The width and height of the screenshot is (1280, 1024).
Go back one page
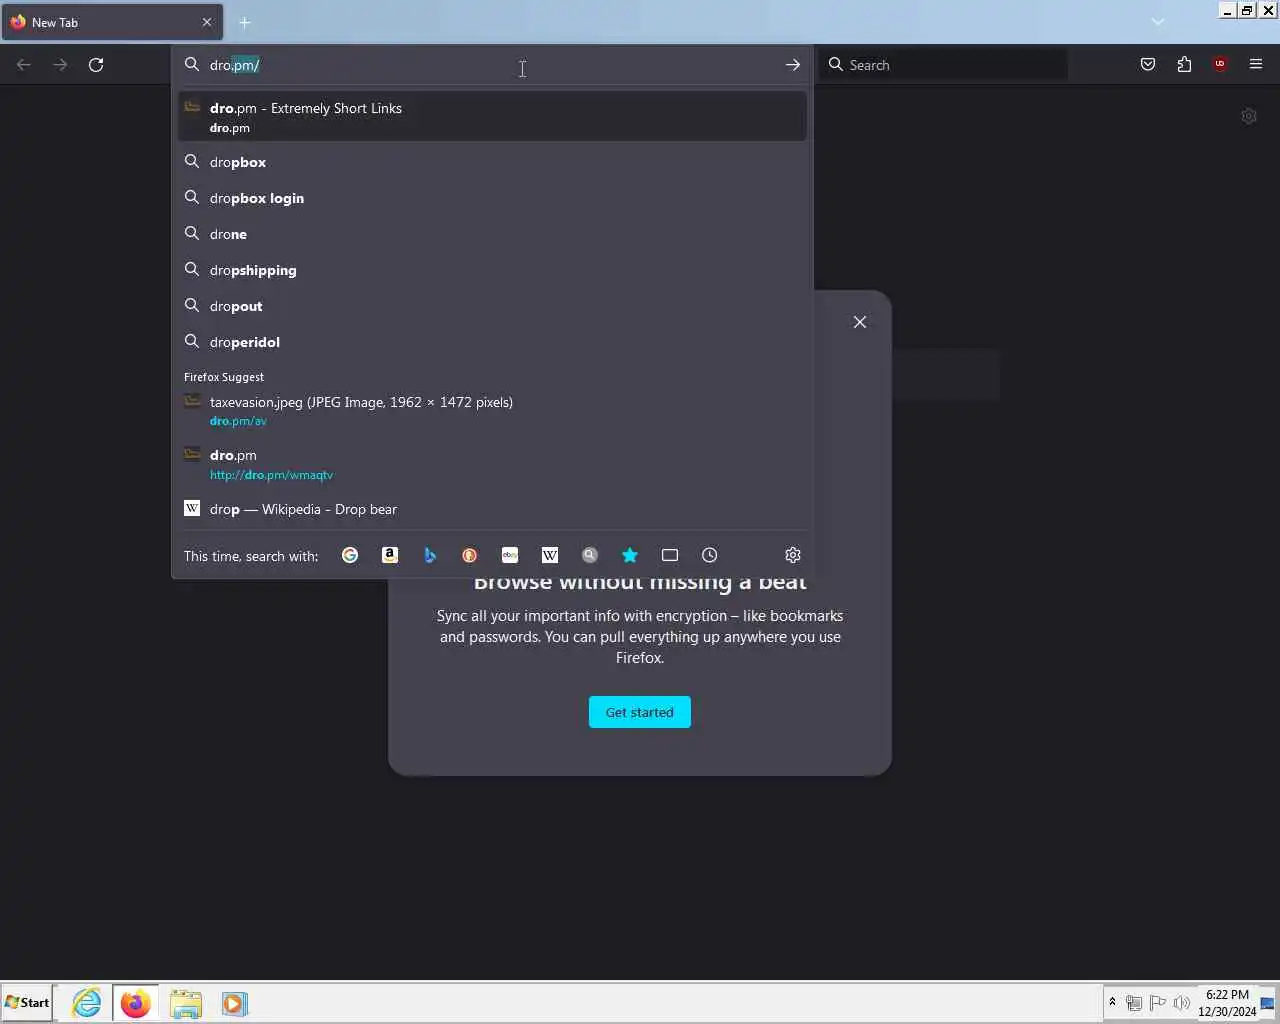[x=24, y=65]
